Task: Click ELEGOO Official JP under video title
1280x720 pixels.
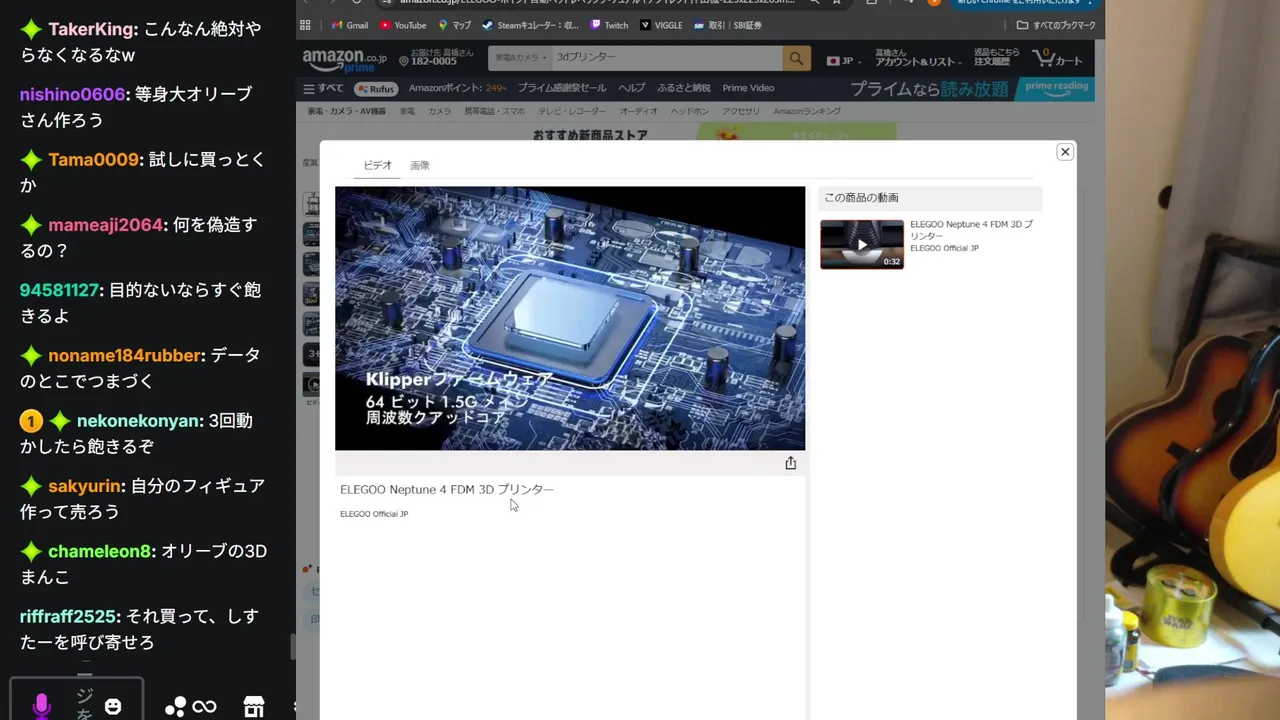Action: tap(374, 514)
